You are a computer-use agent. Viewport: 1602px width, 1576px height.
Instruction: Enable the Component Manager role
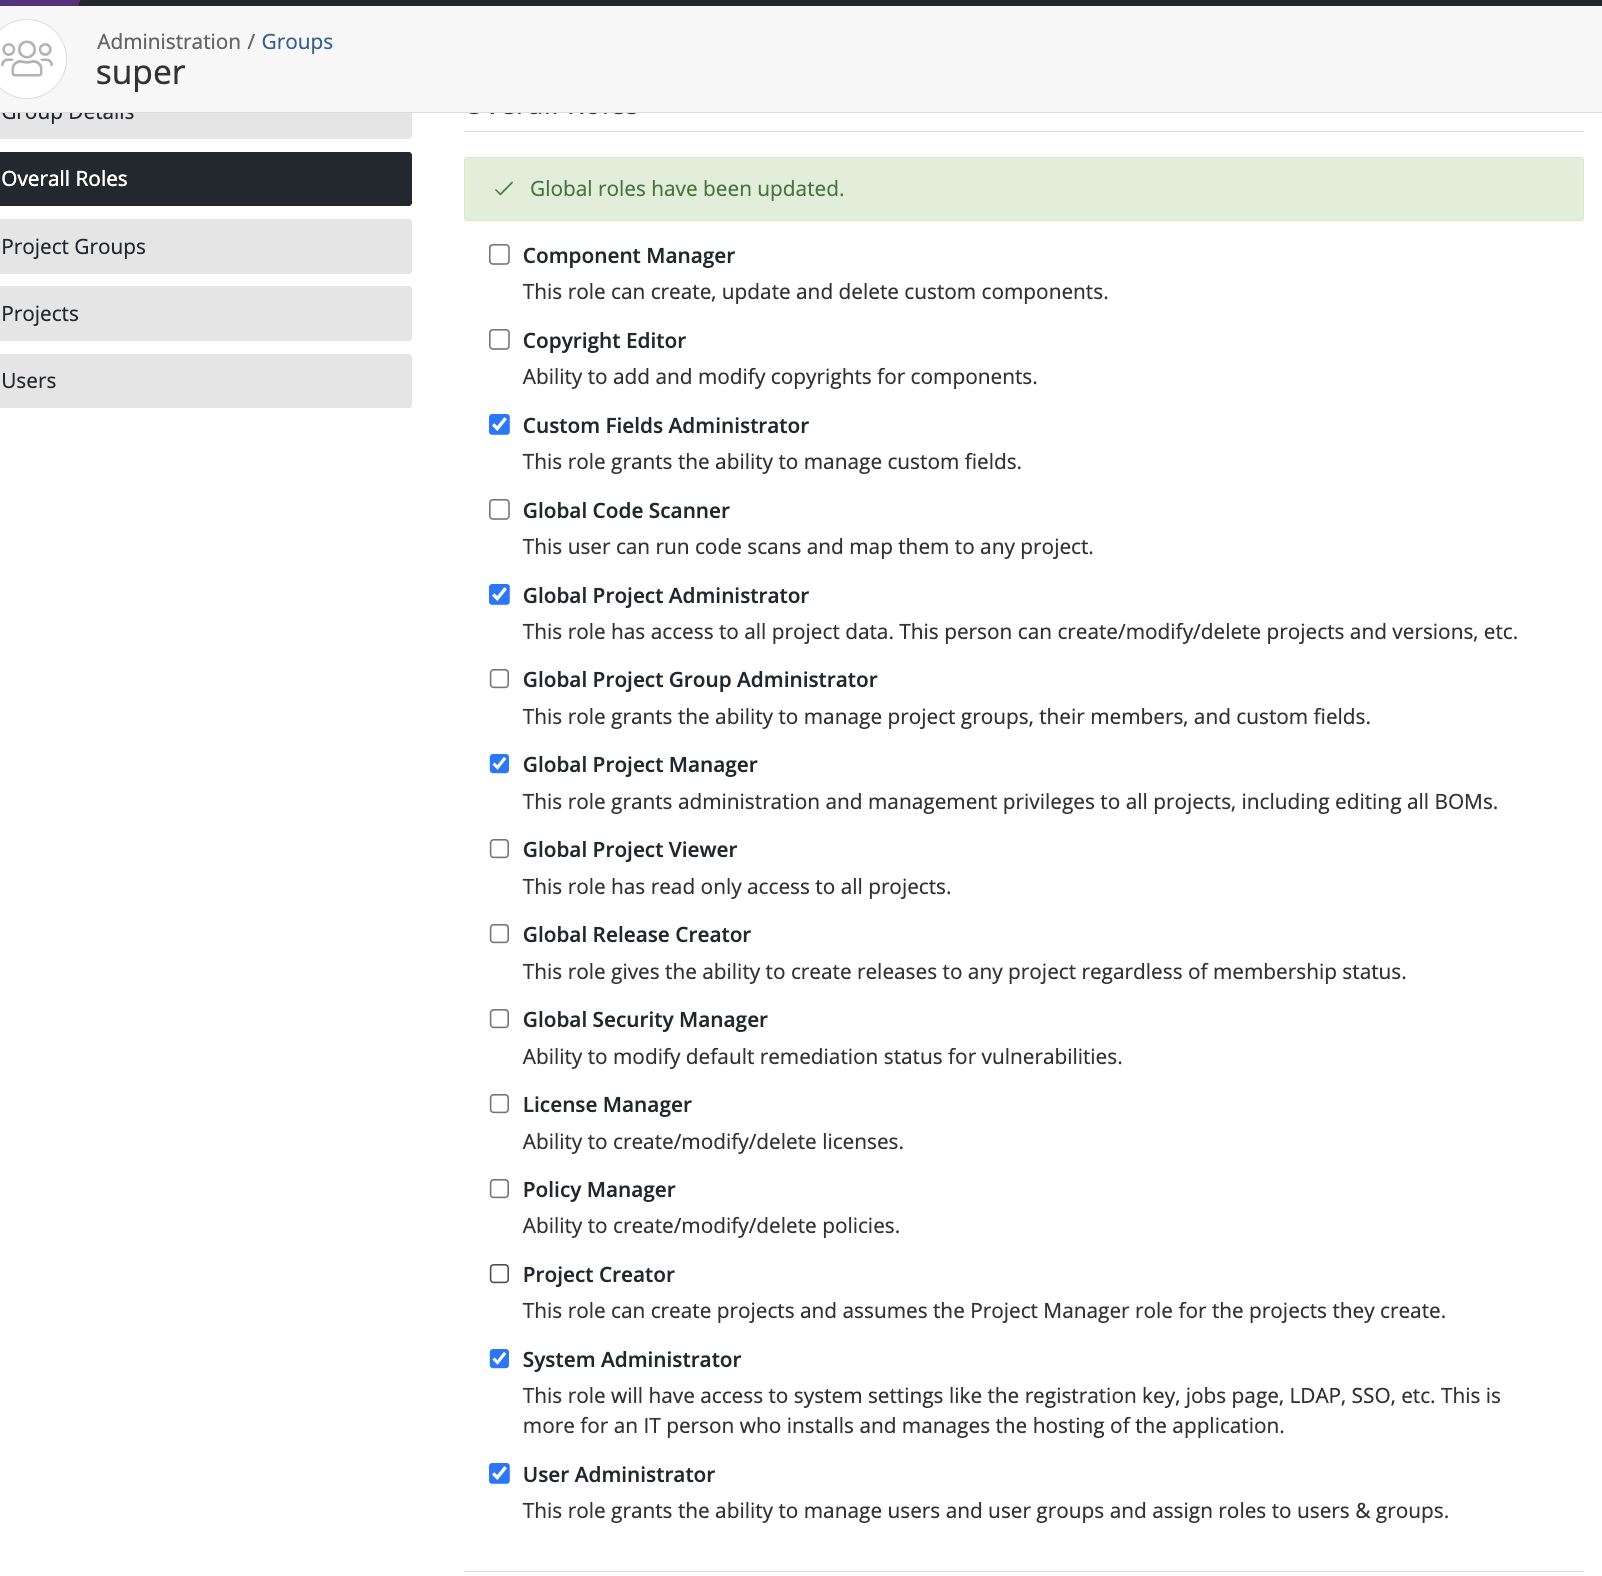499,254
